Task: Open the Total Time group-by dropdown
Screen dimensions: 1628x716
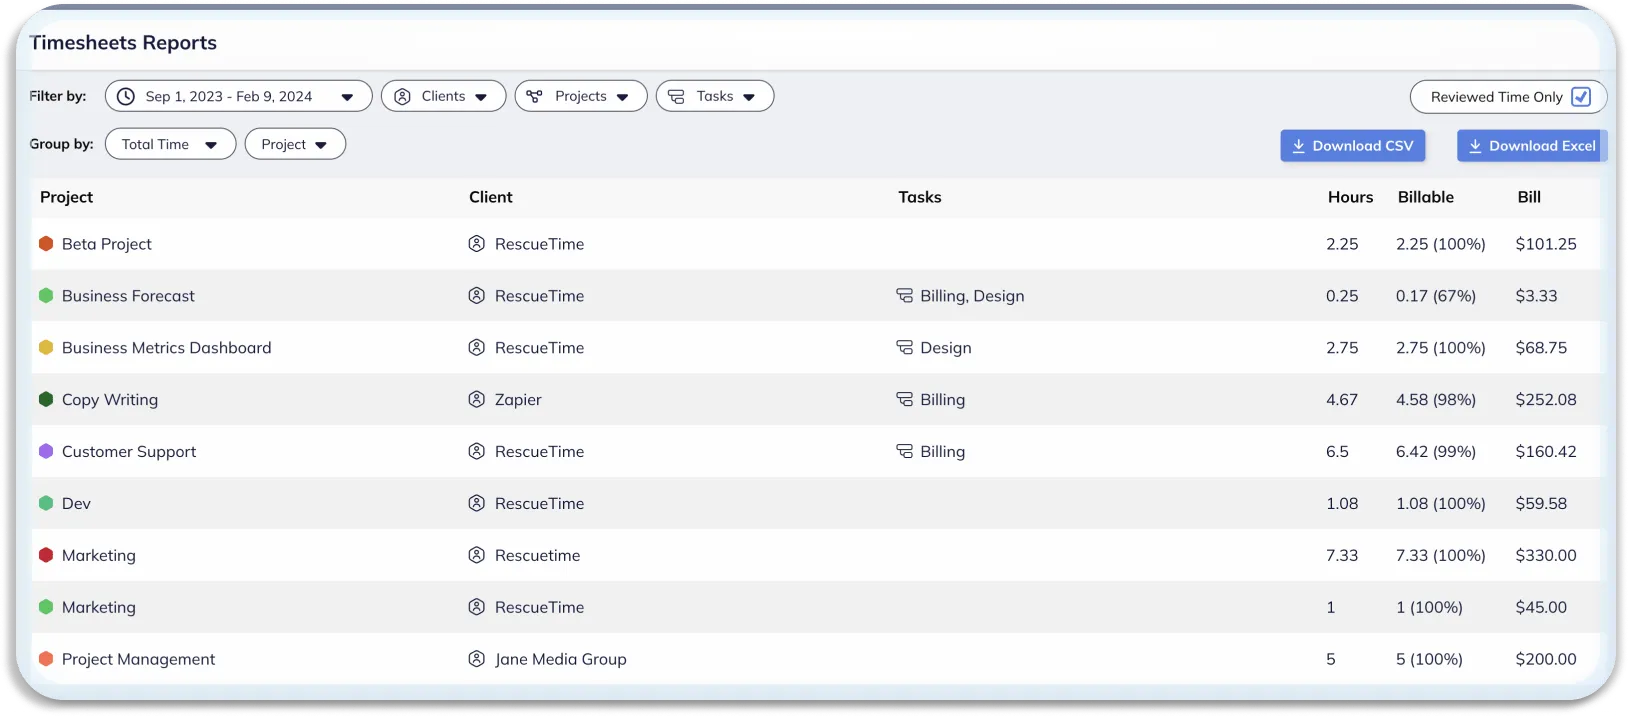Action: 170,144
